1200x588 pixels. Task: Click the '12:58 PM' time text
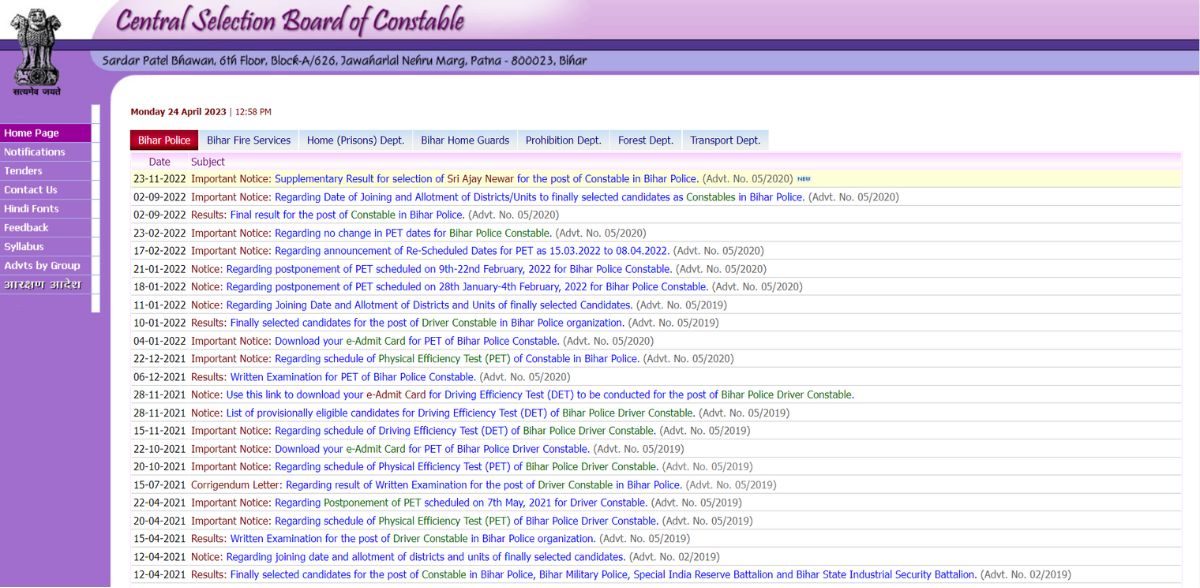253,112
